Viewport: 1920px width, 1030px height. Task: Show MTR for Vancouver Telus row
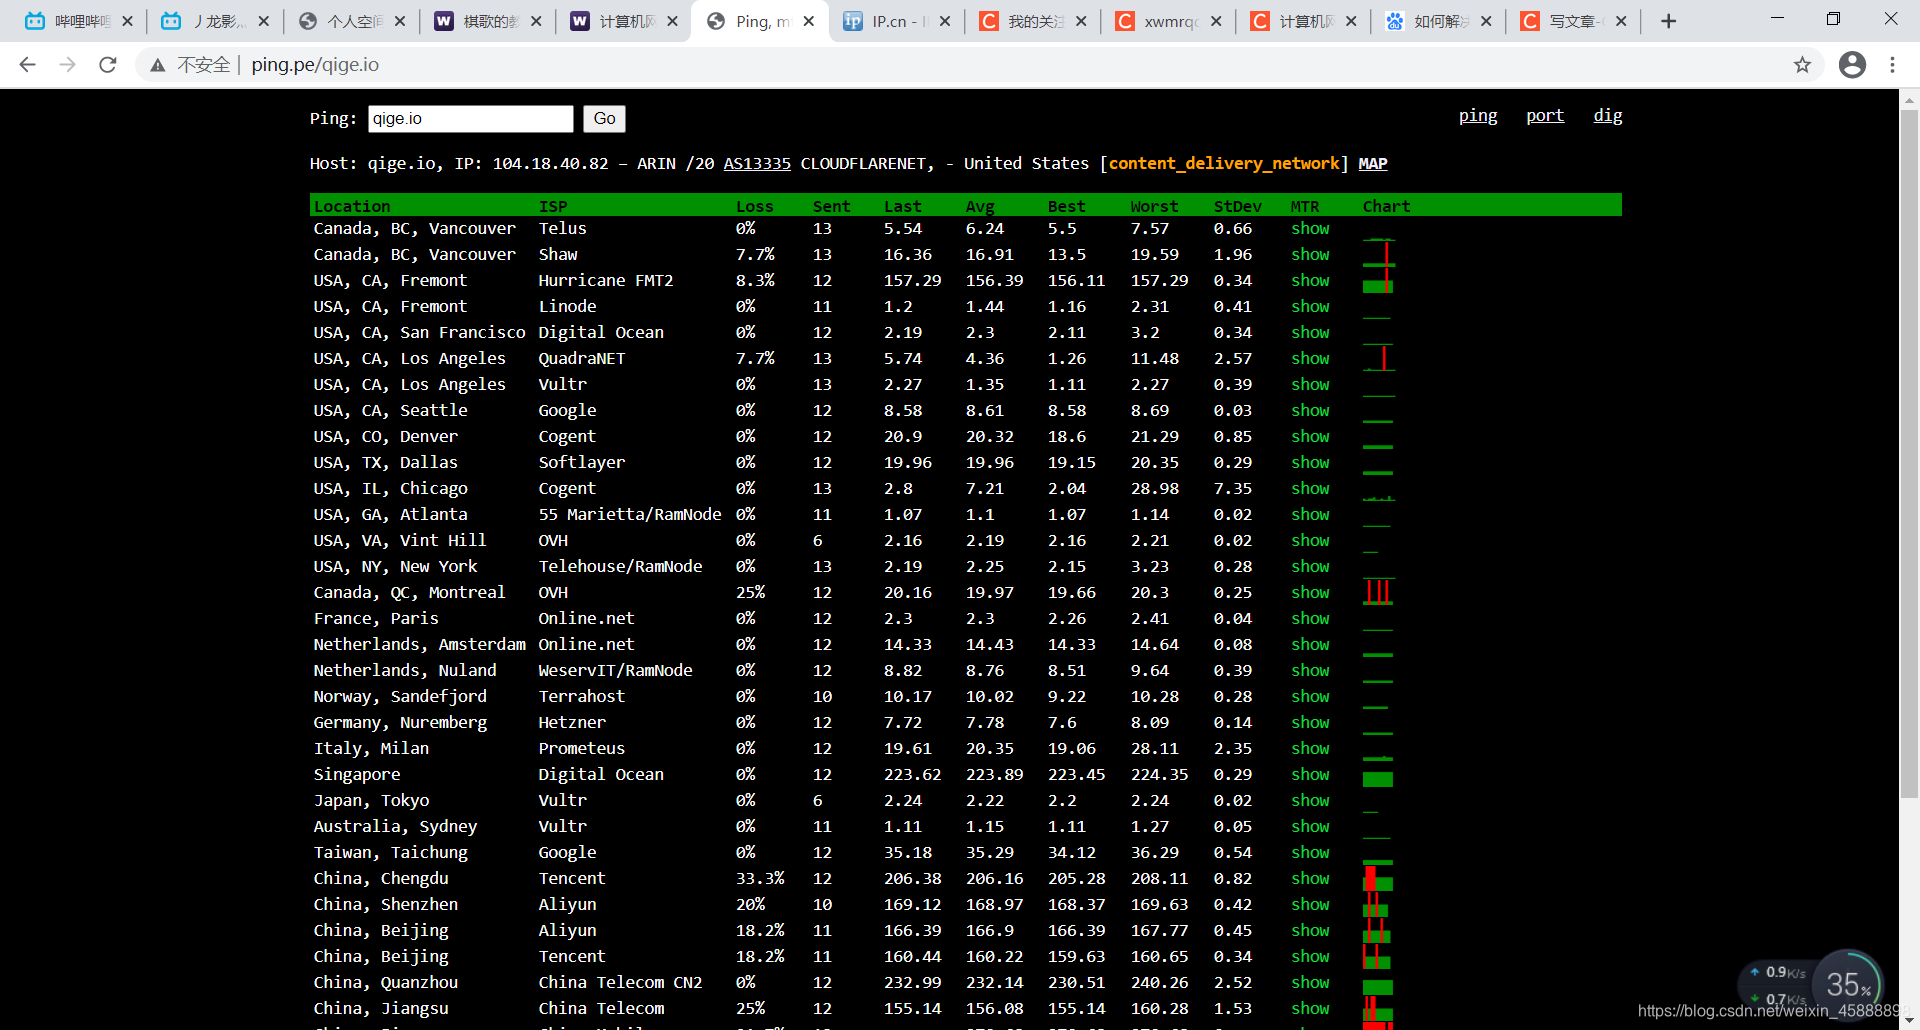[1310, 229]
